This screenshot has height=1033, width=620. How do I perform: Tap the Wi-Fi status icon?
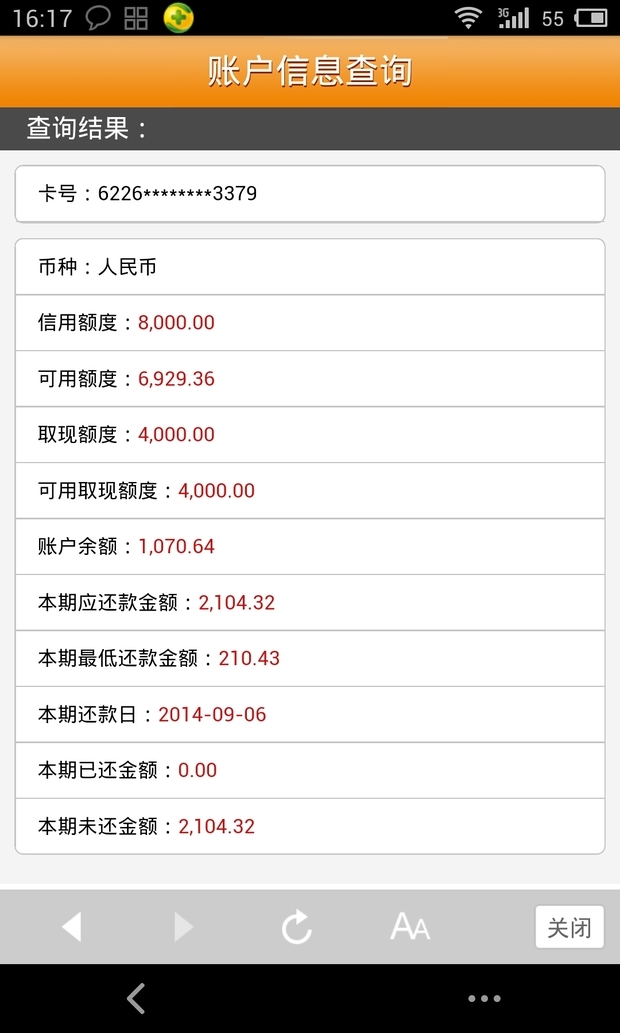[x=468, y=18]
